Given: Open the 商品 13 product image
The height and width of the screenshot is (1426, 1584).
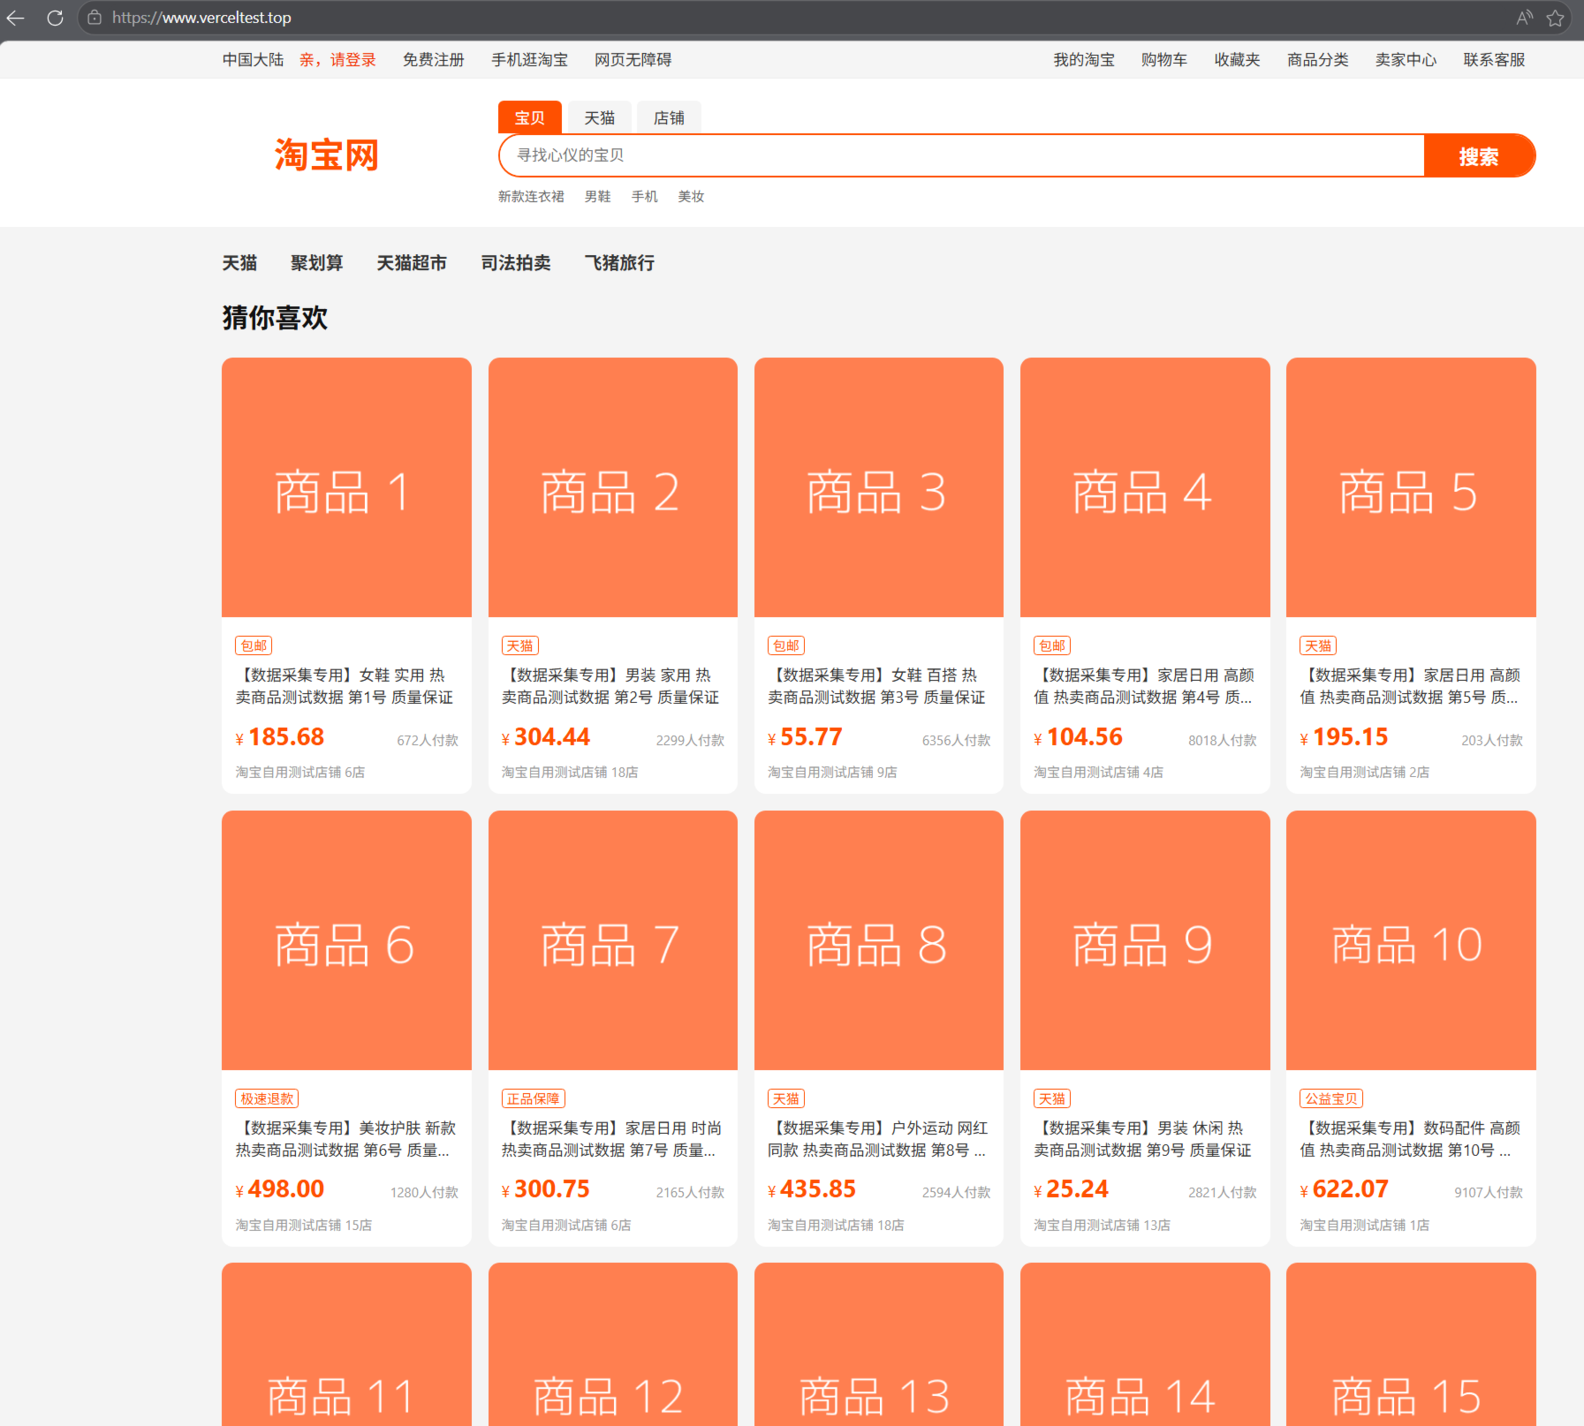Looking at the screenshot, I should tap(879, 1344).
